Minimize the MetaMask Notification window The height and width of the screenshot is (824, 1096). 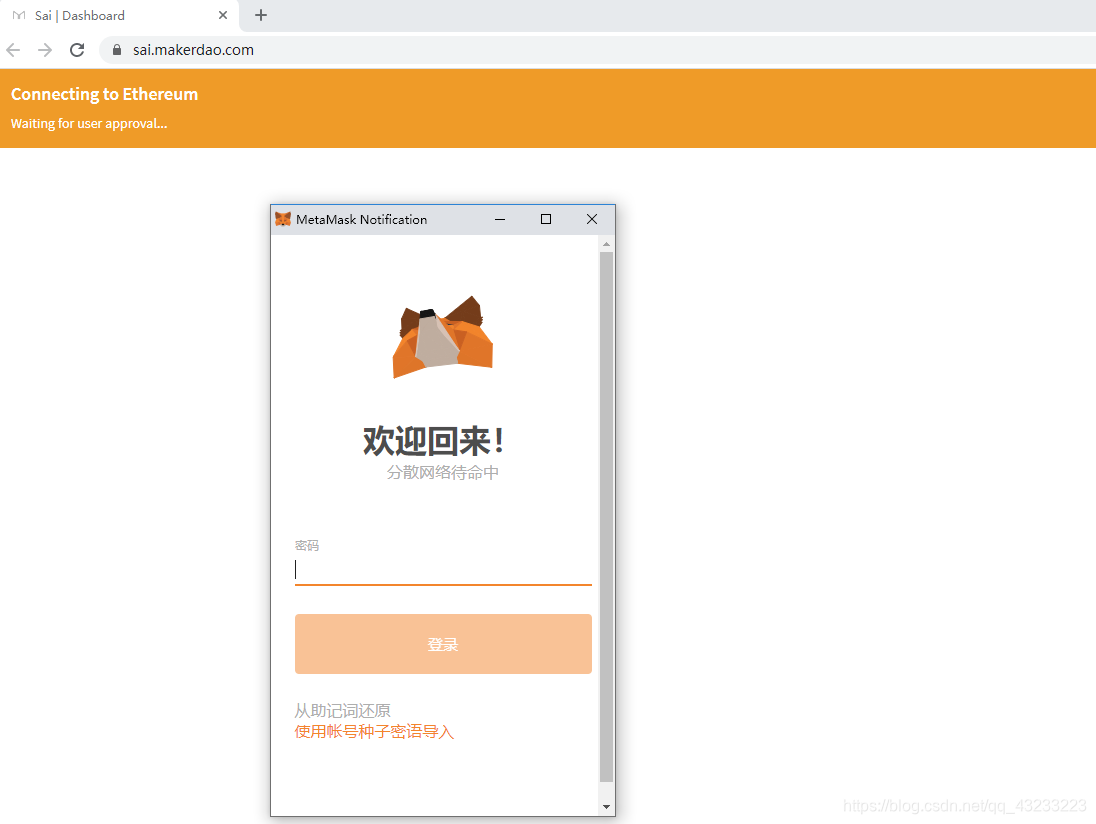[500, 219]
